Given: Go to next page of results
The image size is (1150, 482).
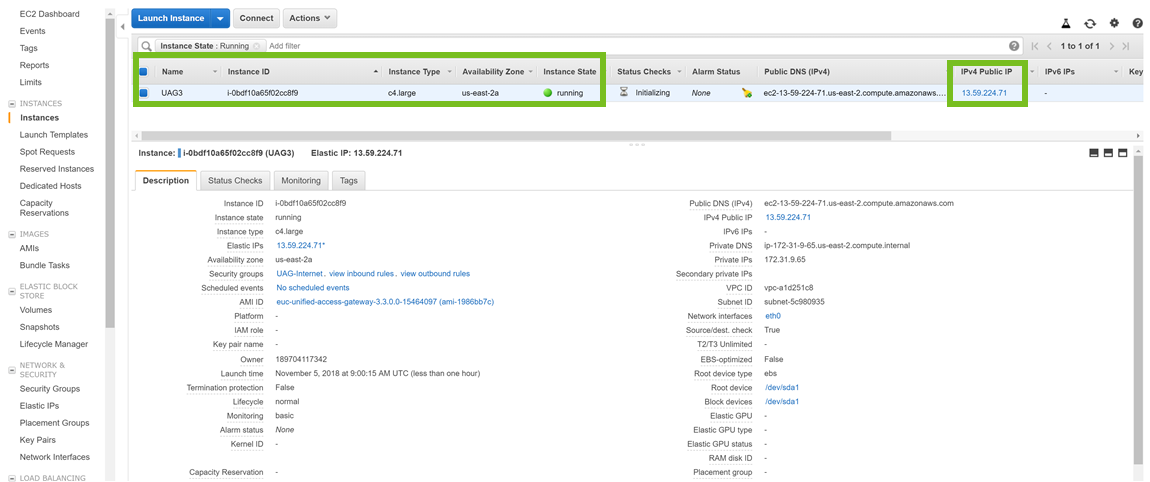Looking at the screenshot, I should tap(1112, 45).
